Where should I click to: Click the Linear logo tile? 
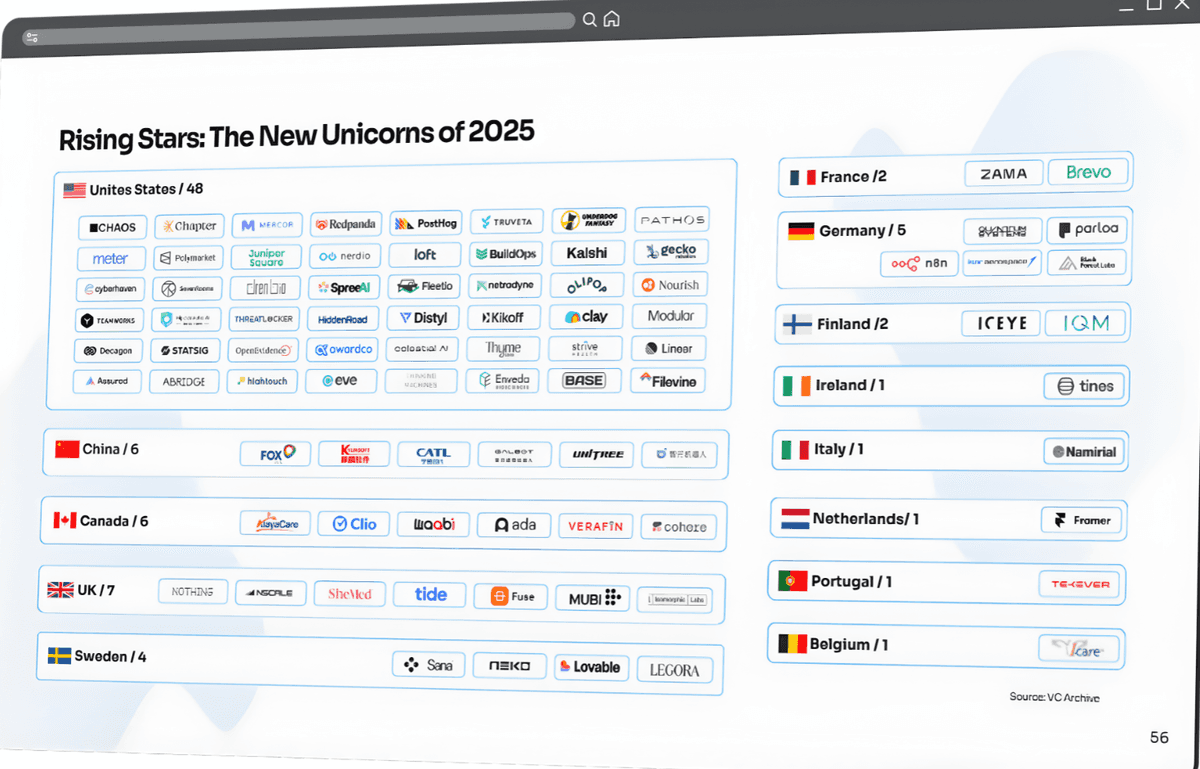(x=669, y=348)
